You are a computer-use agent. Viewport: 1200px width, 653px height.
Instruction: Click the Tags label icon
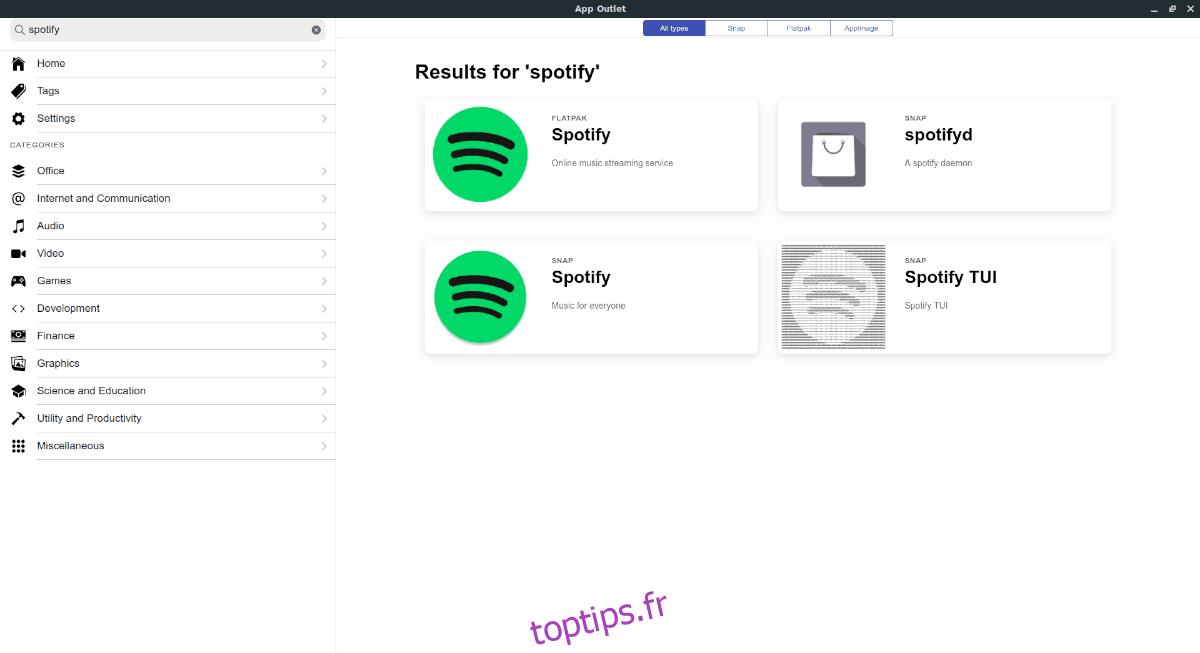[x=18, y=91]
